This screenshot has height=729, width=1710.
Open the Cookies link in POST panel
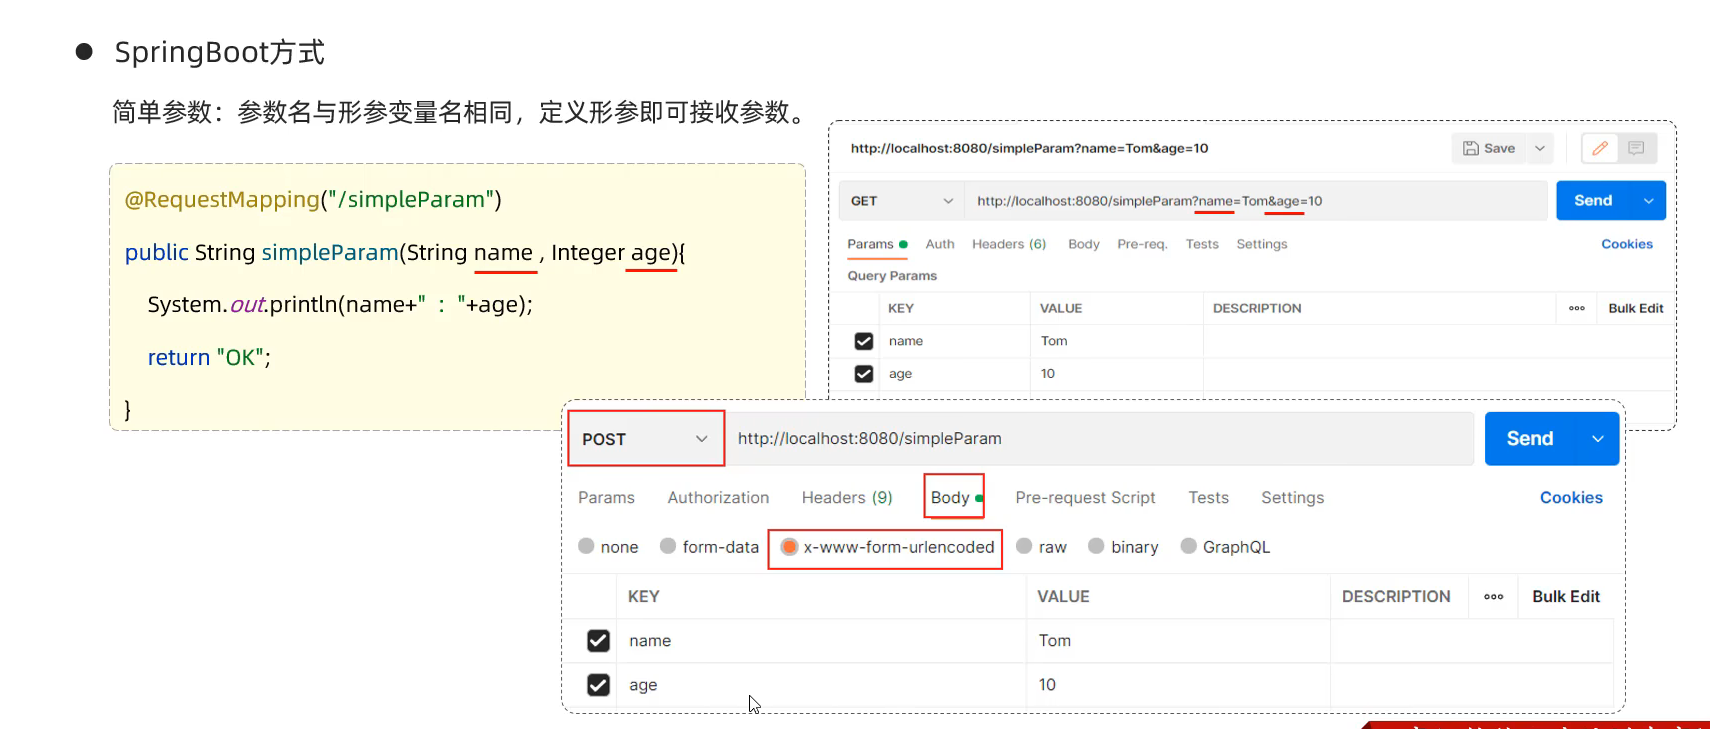coord(1570,498)
